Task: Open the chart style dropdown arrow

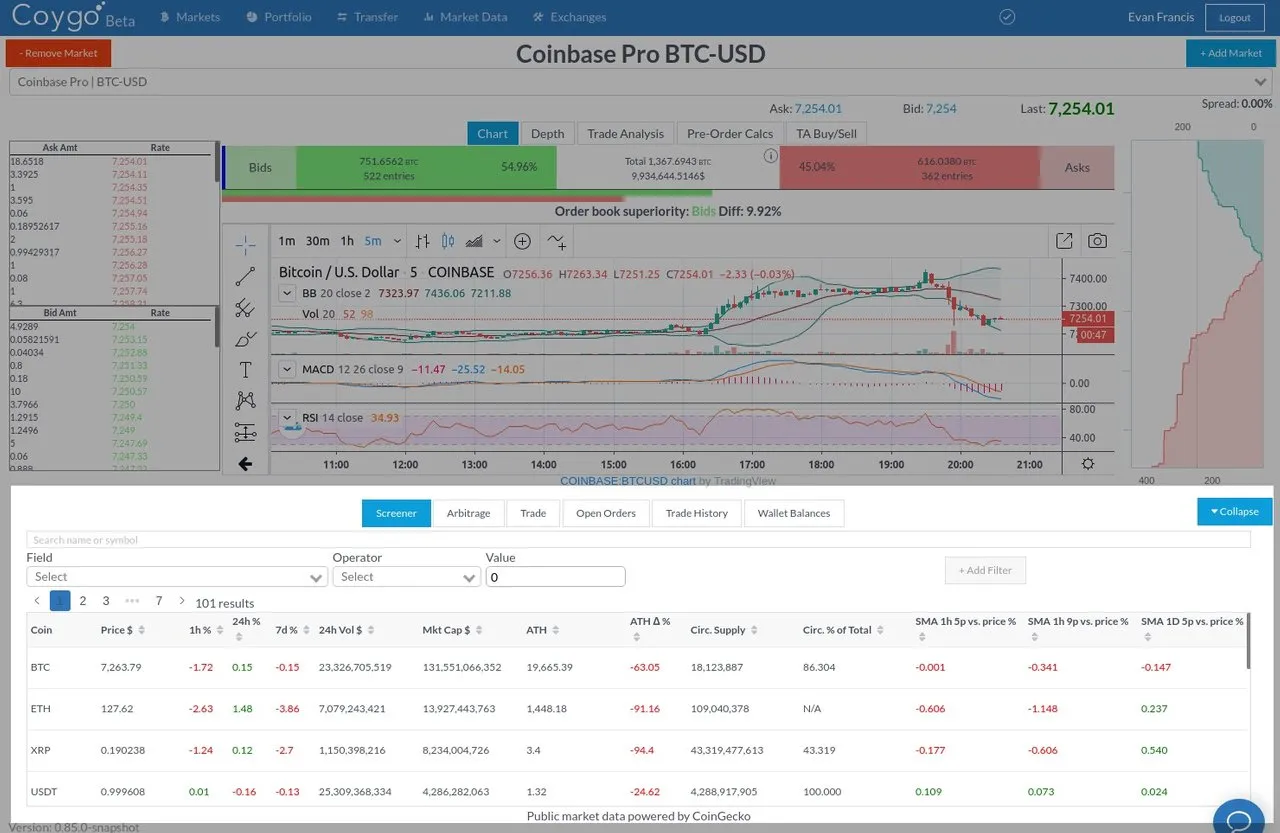Action: [x=497, y=241]
